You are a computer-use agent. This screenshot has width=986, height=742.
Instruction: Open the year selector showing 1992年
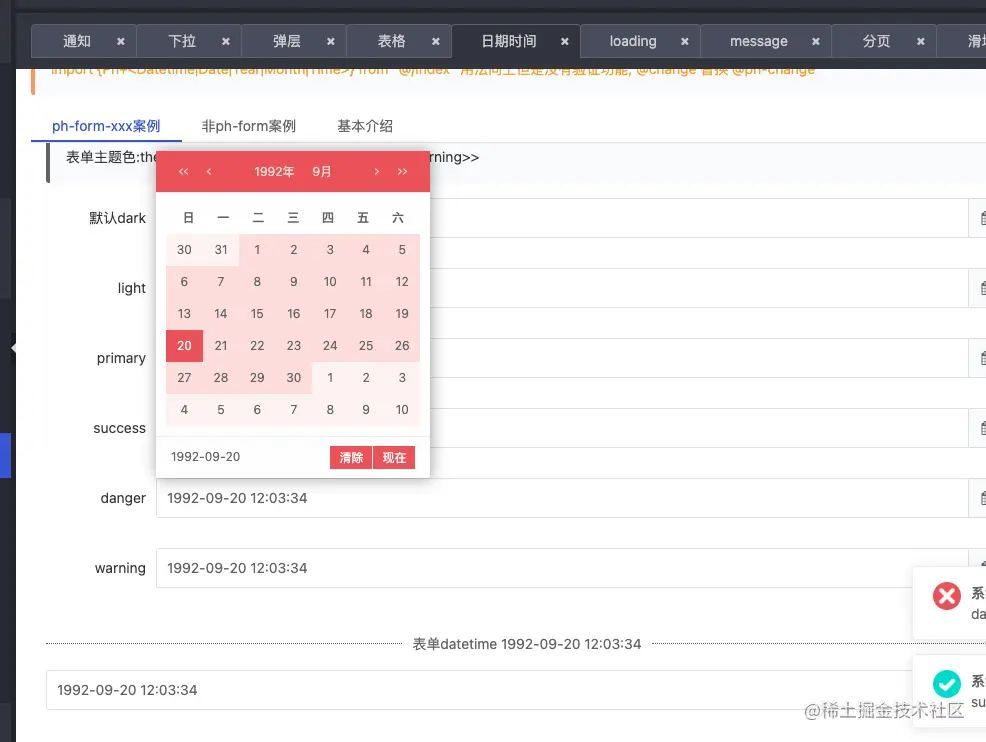click(x=273, y=171)
